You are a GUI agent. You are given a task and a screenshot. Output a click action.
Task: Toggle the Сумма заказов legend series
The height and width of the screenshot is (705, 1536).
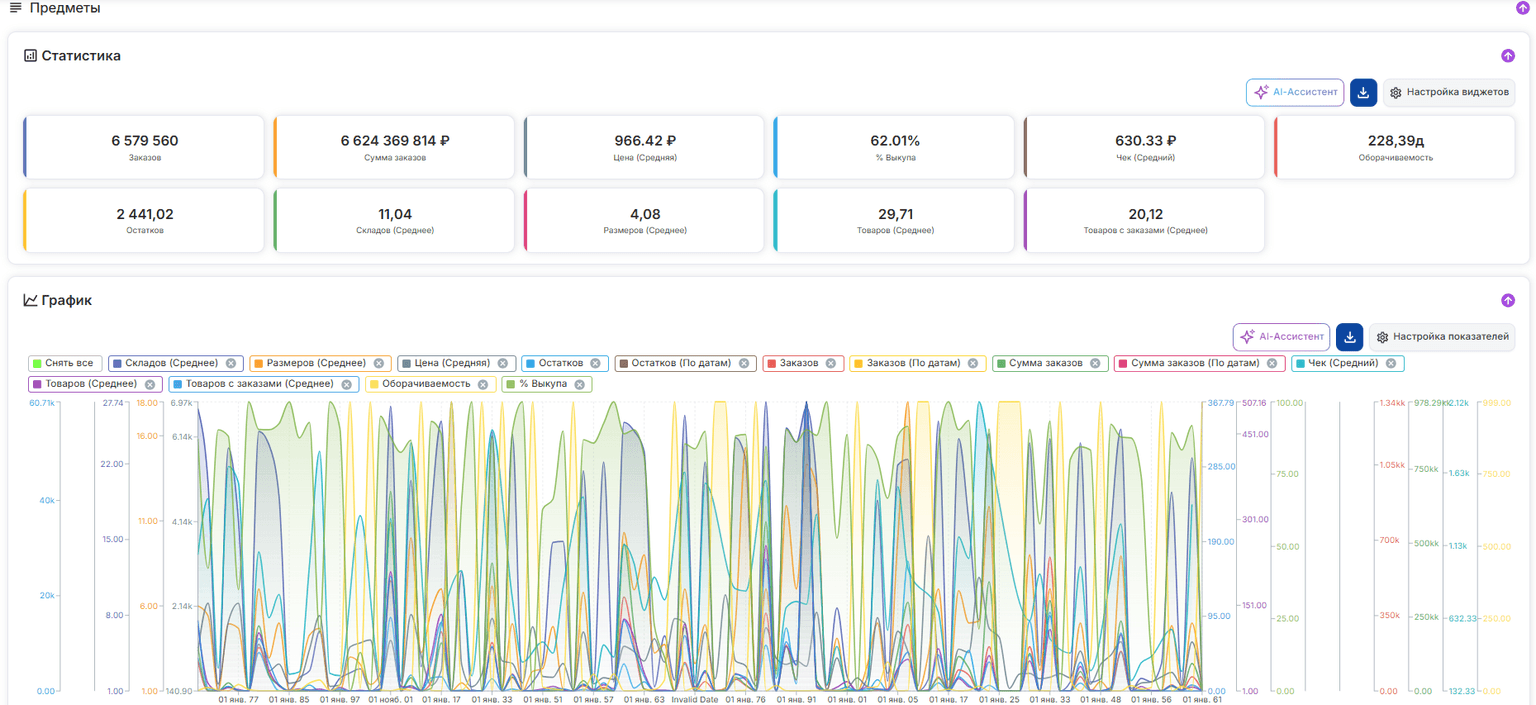click(x=1051, y=363)
